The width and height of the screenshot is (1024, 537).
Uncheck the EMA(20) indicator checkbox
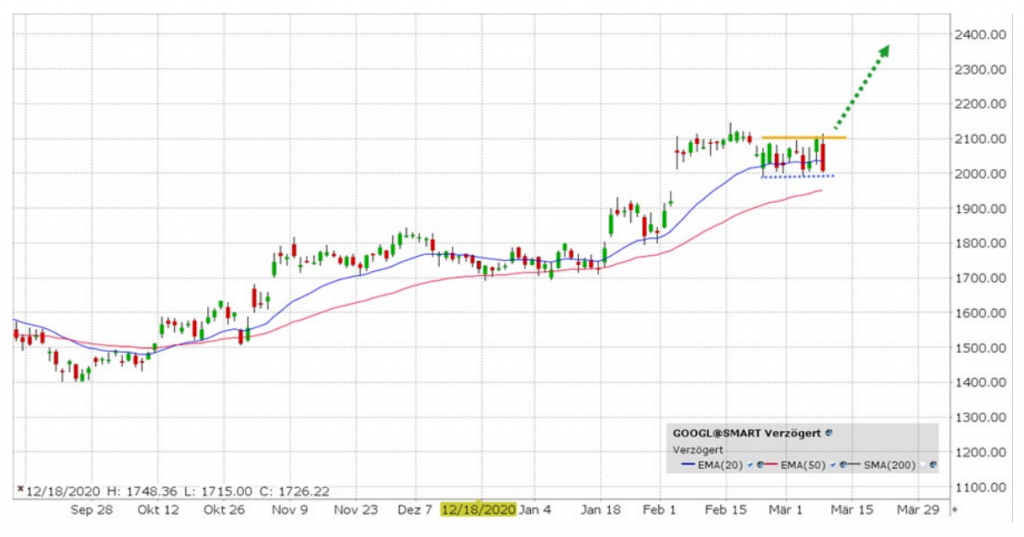click(x=750, y=465)
